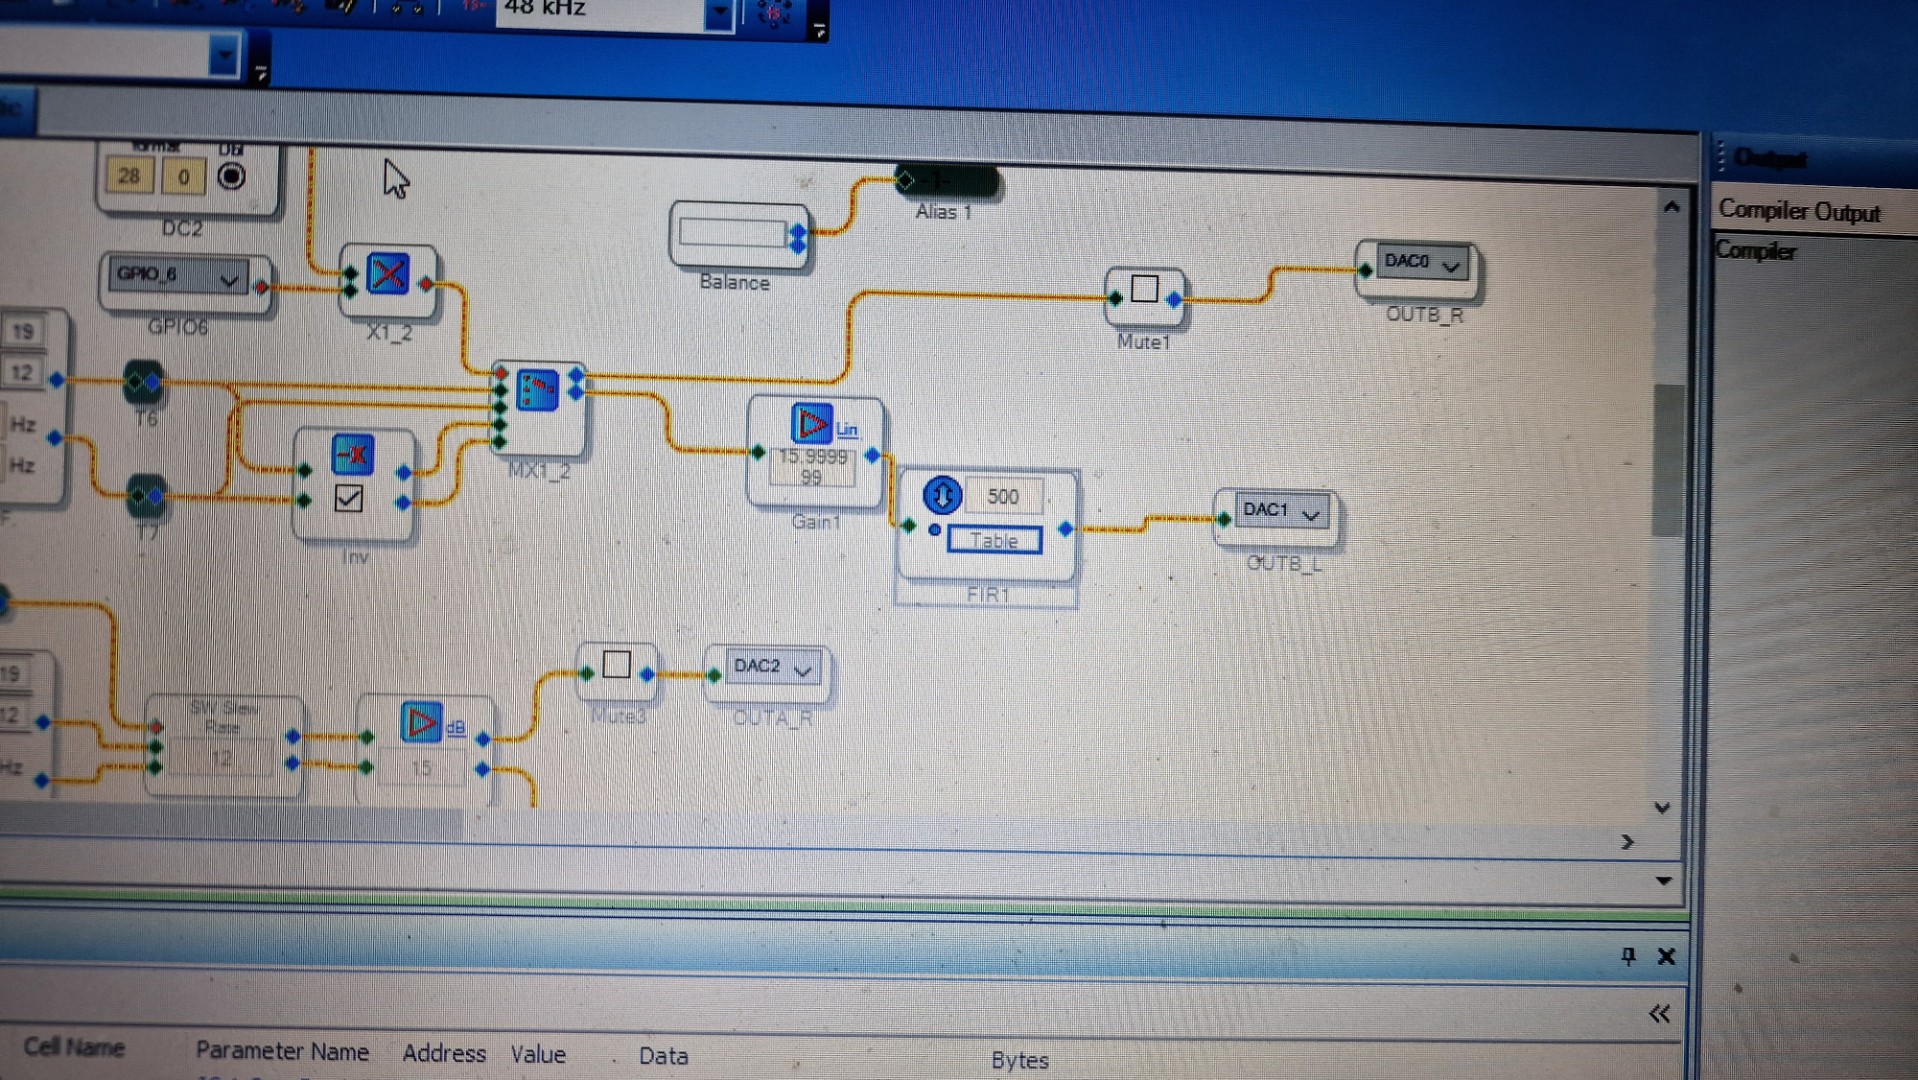
Task: Pin the bottom parameter panel
Action: [1628, 956]
